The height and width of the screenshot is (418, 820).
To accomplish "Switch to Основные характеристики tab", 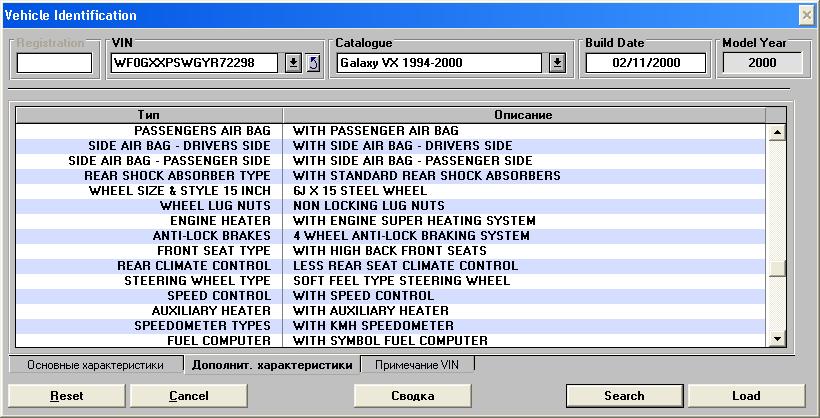I will tap(95, 365).
